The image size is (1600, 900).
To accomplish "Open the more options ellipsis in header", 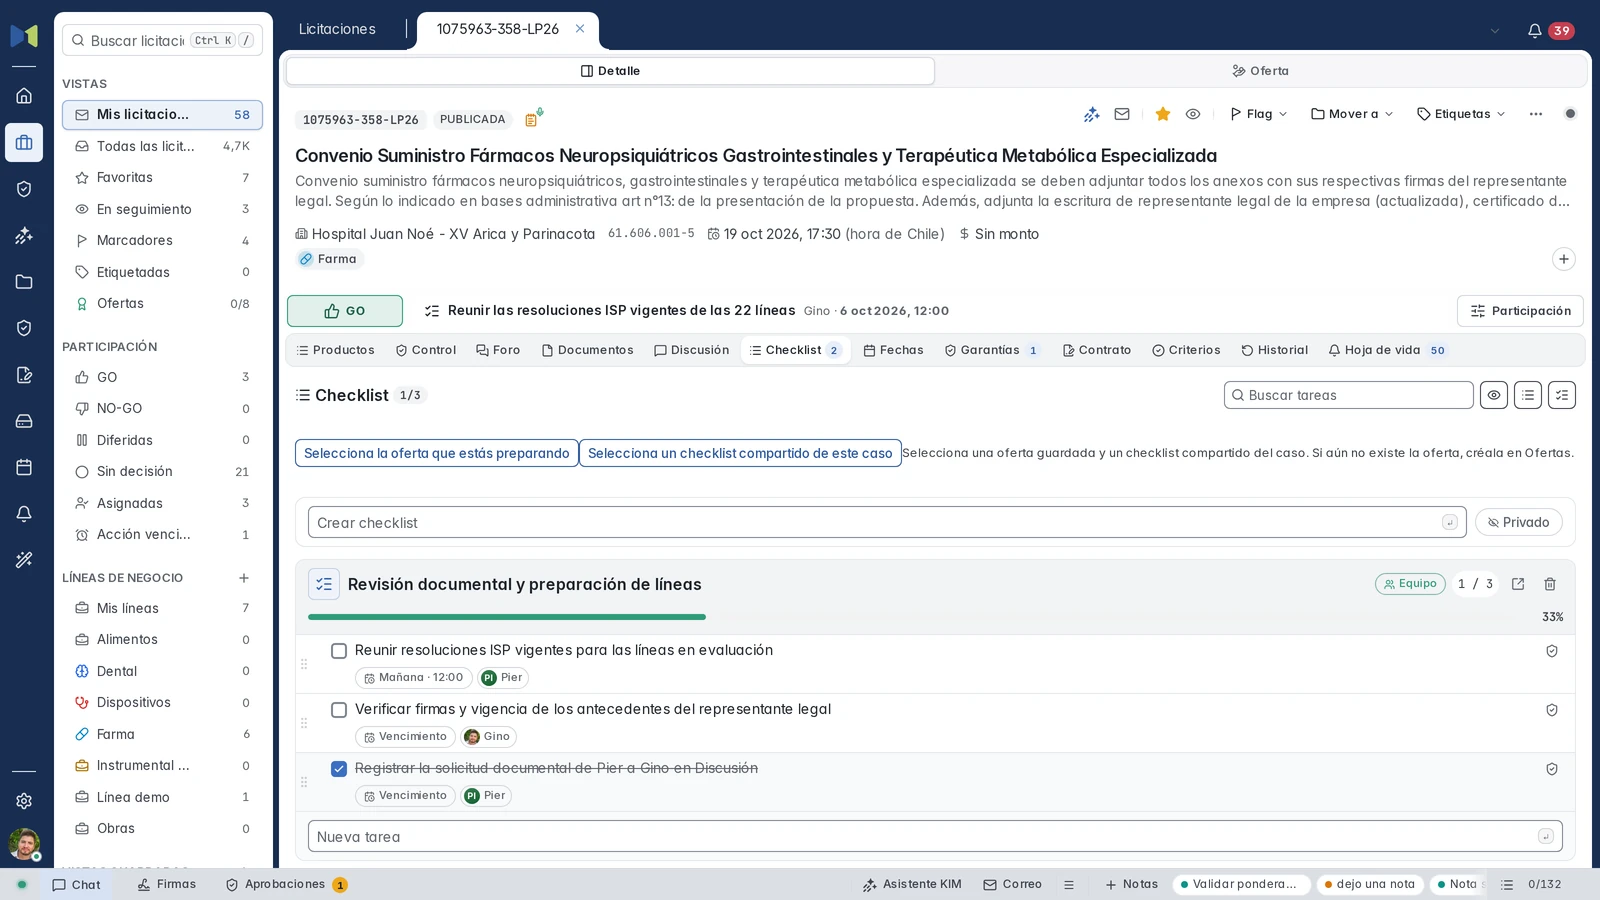I will tap(1536, 114).
